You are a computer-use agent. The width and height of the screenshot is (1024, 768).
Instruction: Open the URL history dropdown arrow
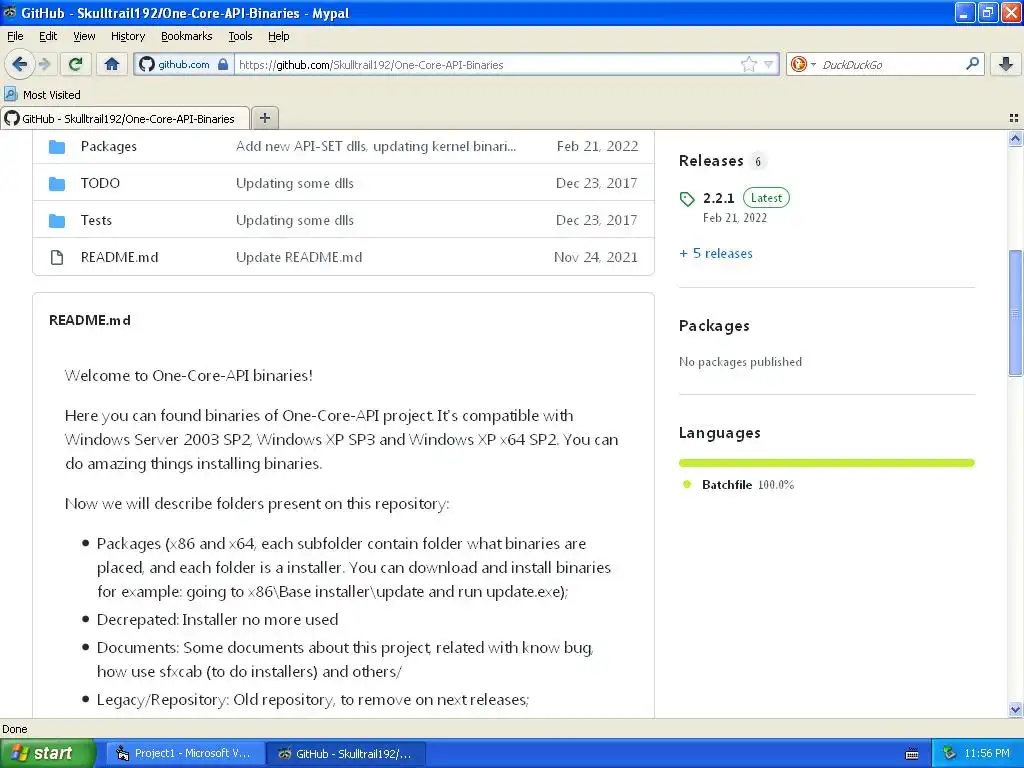click(769, 64)
